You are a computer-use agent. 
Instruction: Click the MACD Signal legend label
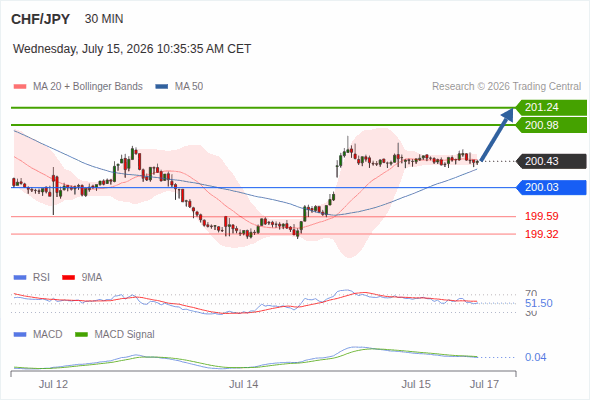(125, 335)
